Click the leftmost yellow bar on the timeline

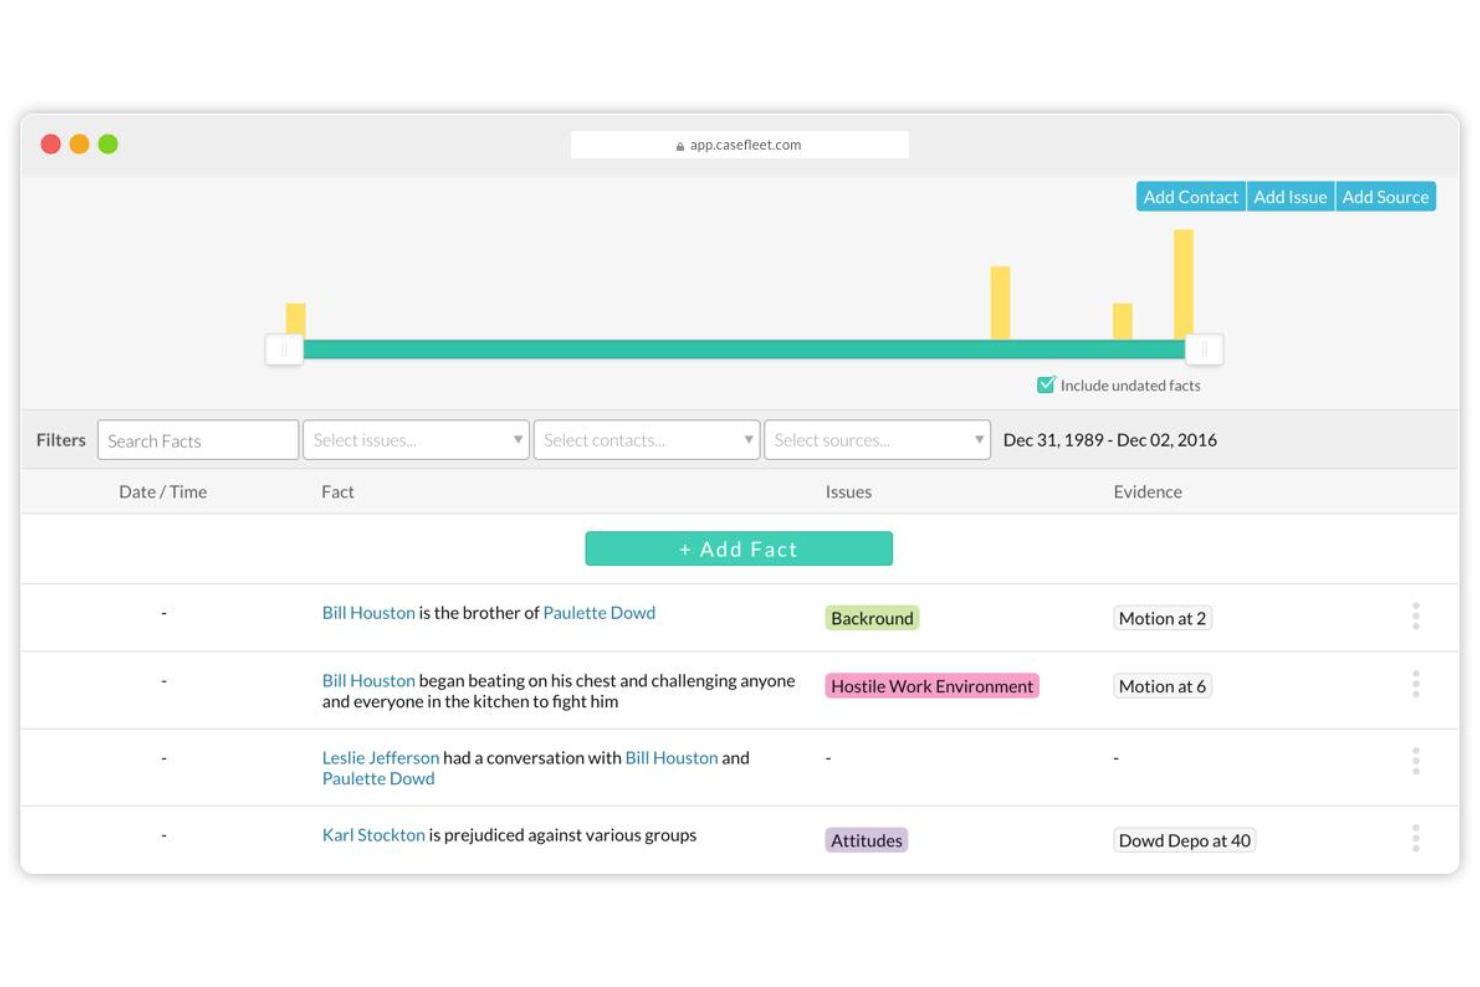coord(296,318)
